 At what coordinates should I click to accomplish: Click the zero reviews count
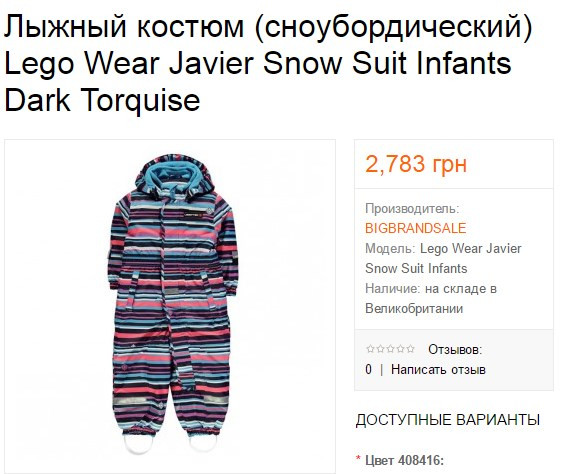(368, 369)
